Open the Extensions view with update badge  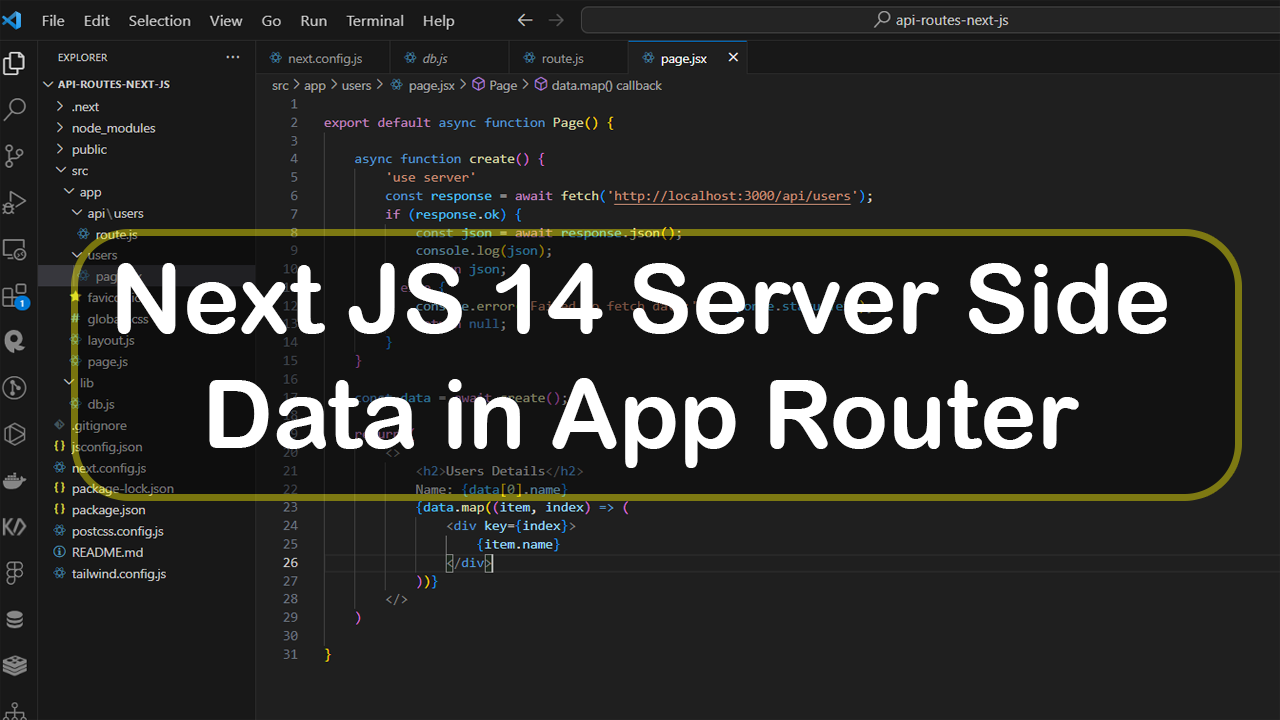[x=15, y=296]
